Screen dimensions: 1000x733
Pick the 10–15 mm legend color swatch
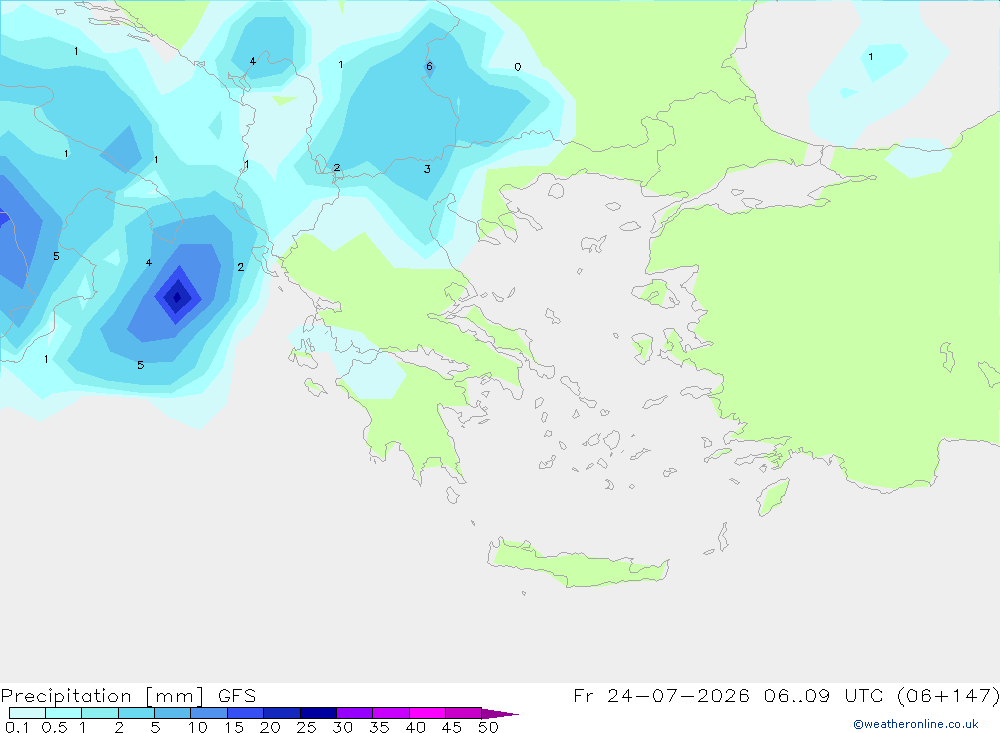pyautogui.click(x=209, y=713)
